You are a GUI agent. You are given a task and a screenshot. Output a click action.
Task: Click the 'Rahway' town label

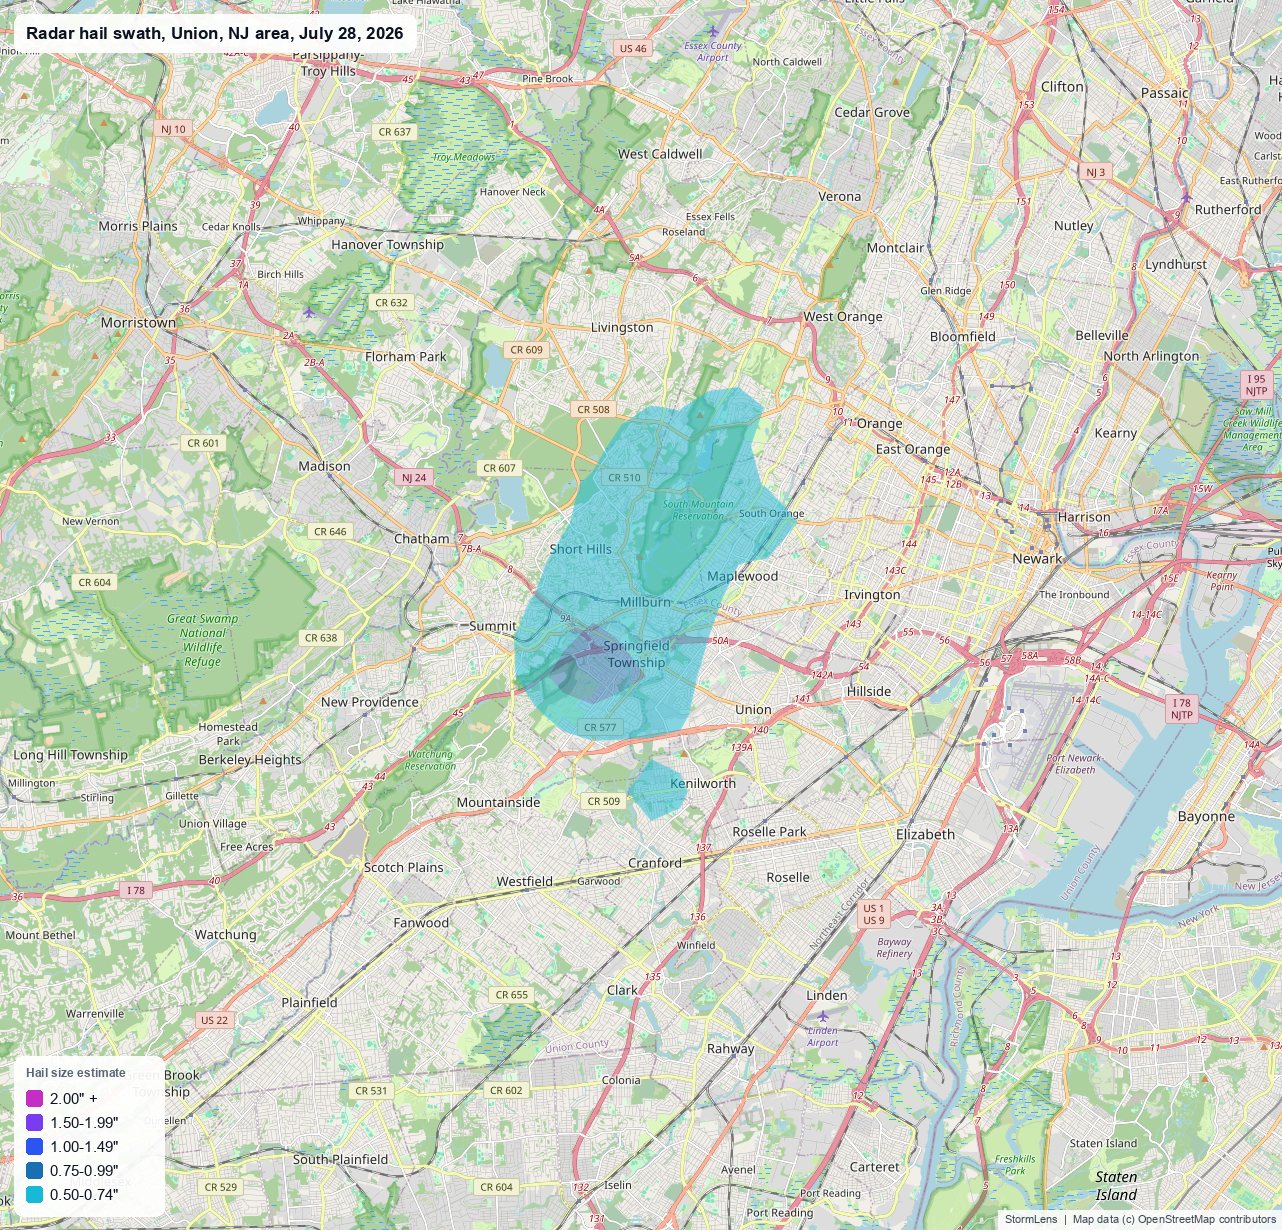[x=730, y=1048]
